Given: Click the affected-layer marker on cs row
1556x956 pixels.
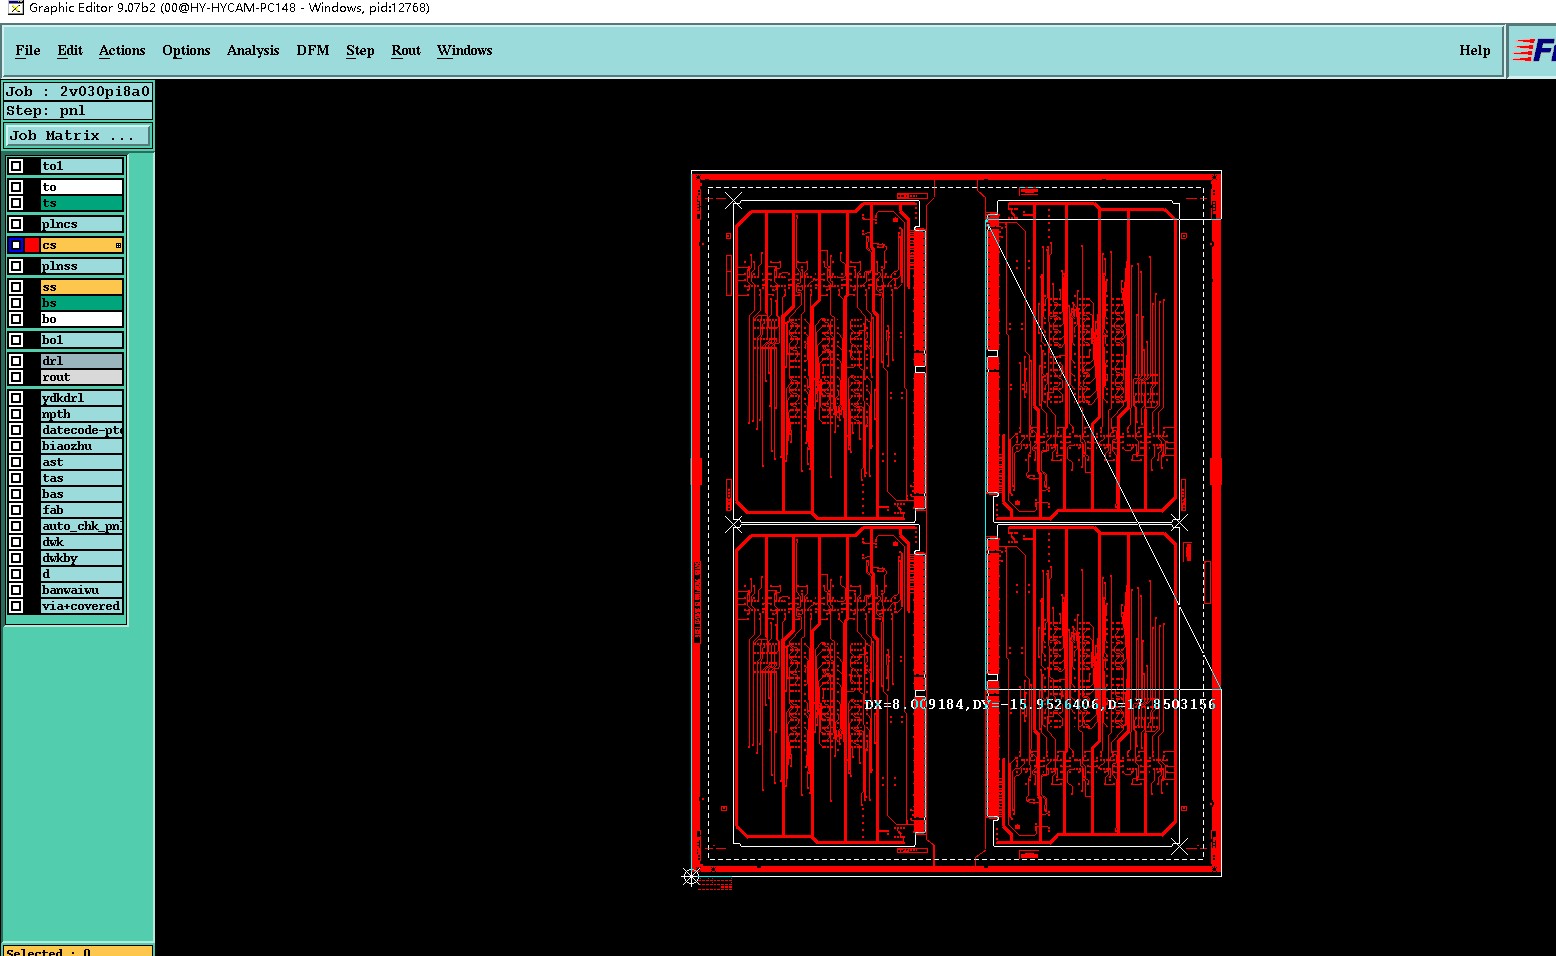Looking at the screenshot, I should click(118, 245).
